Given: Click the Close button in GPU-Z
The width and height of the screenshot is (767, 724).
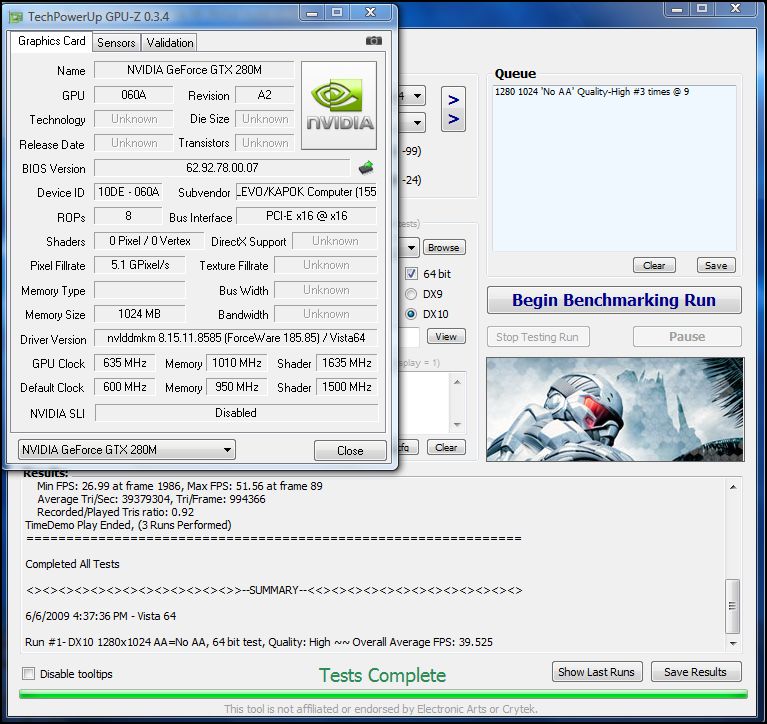Looking at the screenshot, I should pos(350,451).
